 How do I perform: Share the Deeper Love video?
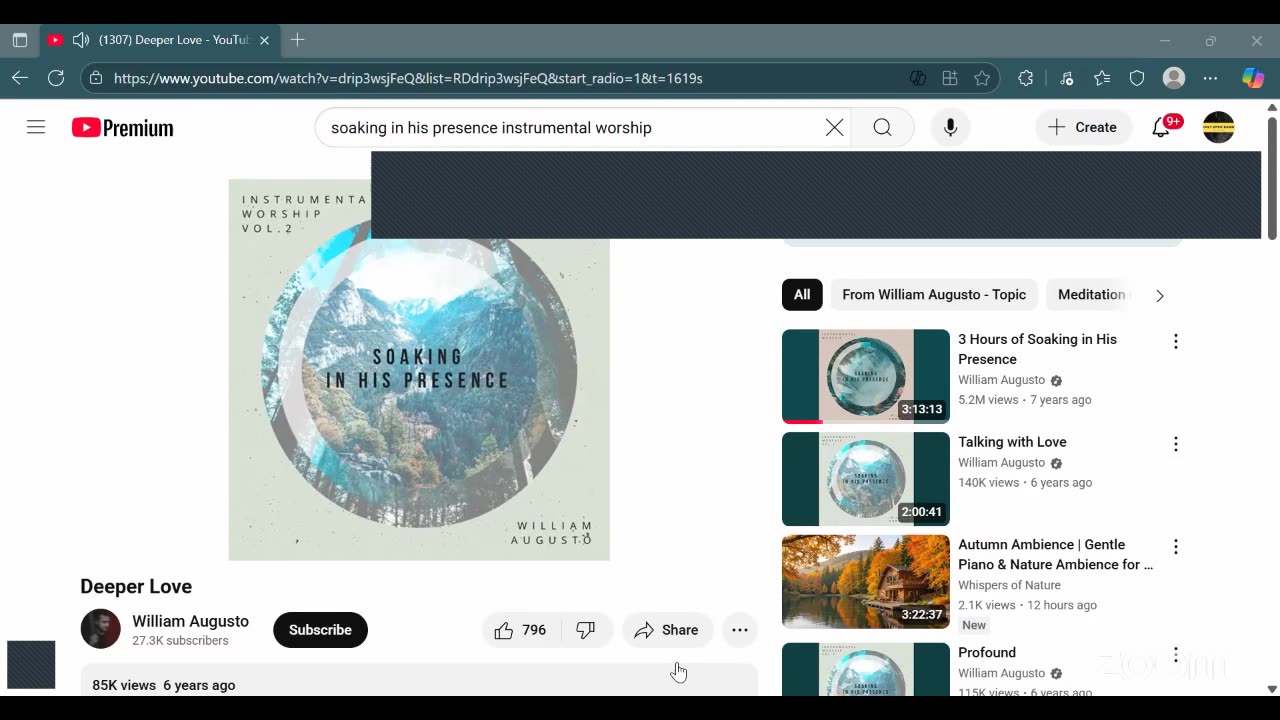667,630
